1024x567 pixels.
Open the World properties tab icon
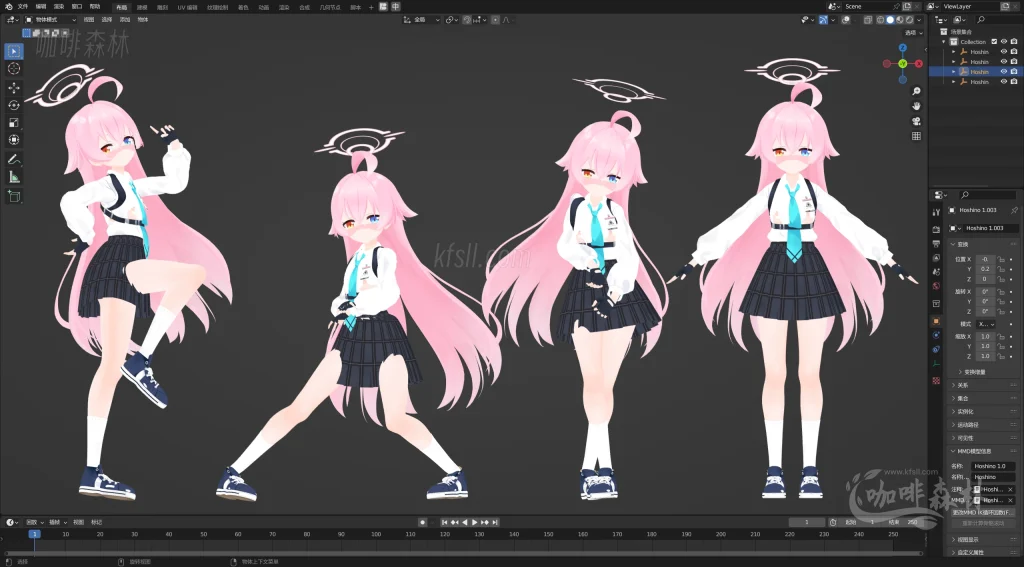(x=936, y=286)
